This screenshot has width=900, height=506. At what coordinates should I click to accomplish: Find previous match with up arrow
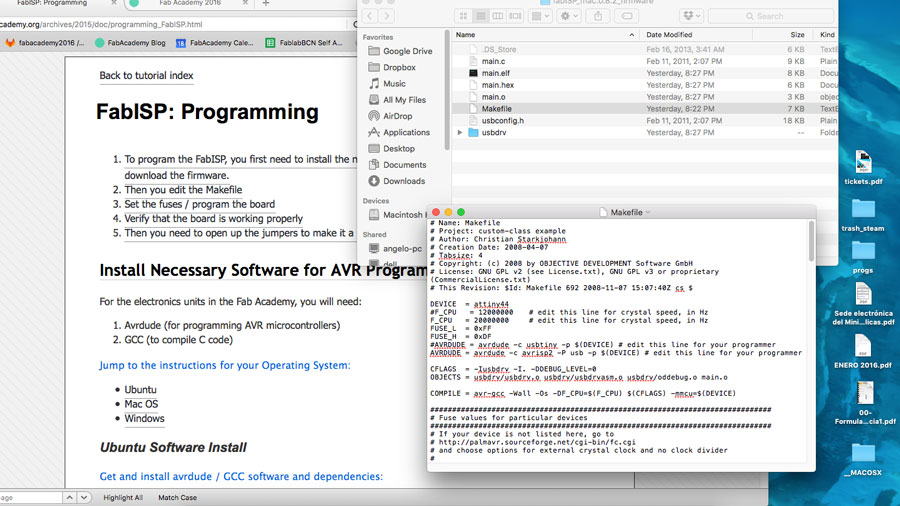[x=69, y=497]
